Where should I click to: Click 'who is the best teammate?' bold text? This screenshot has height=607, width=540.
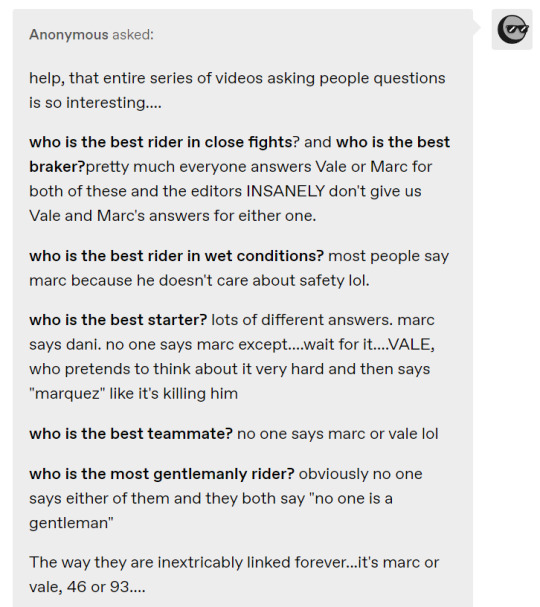131,434
